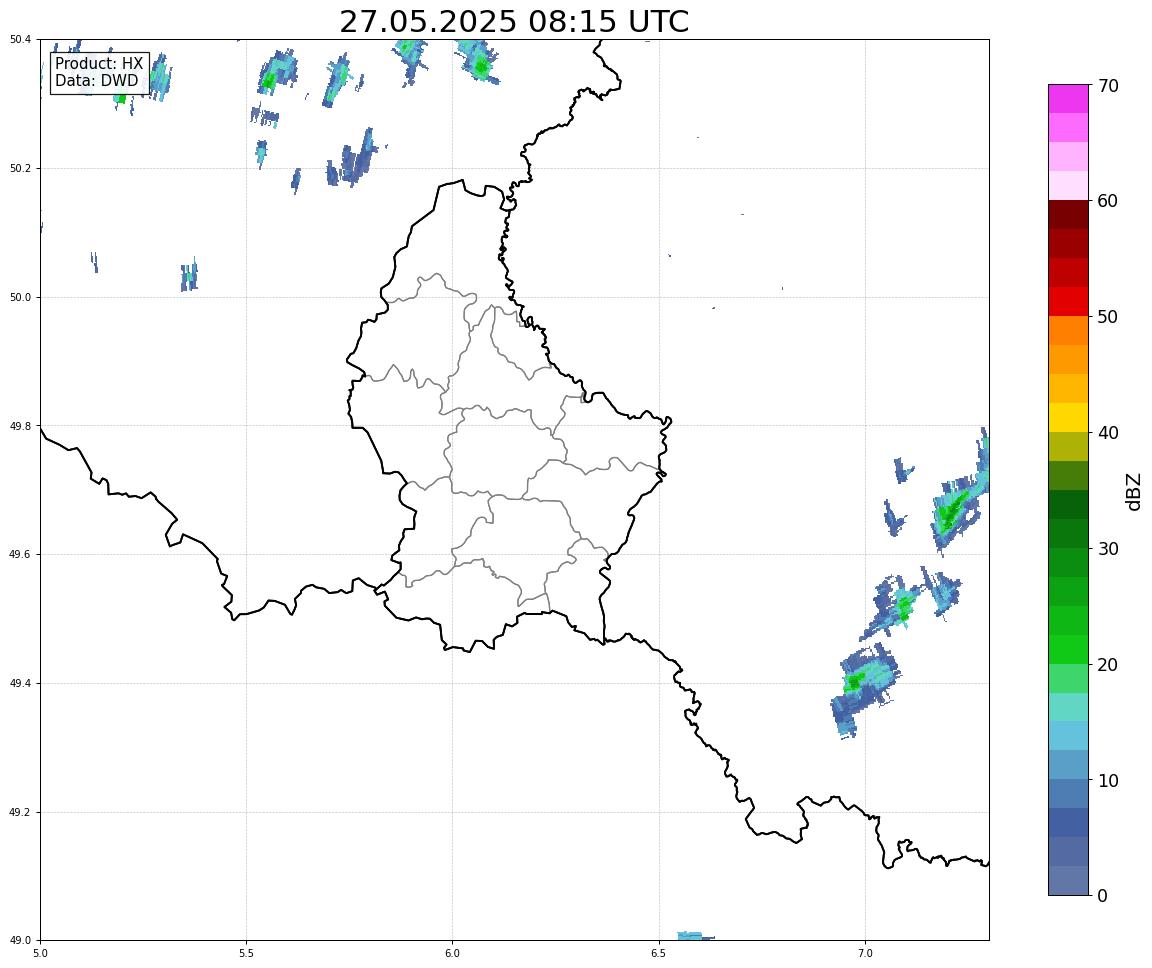Screen dimensions: 1152x968
Task: Click the latitude tick label '50.0'
Action: (20, 297)
